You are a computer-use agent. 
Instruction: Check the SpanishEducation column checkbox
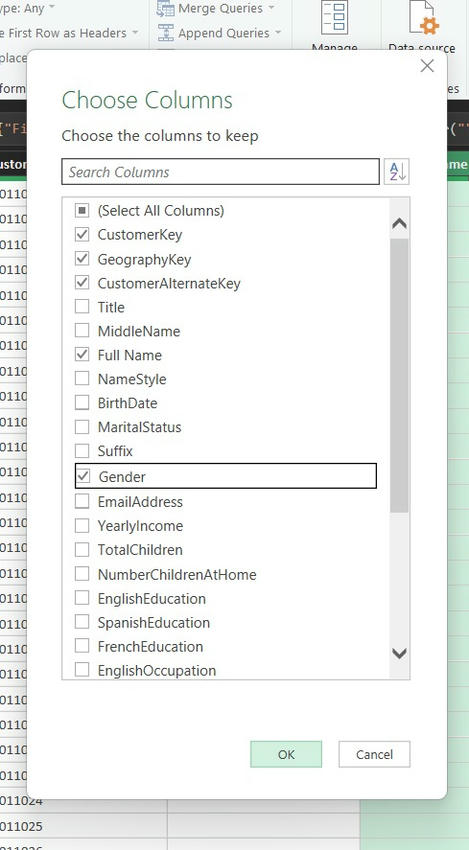coord(82,622)
